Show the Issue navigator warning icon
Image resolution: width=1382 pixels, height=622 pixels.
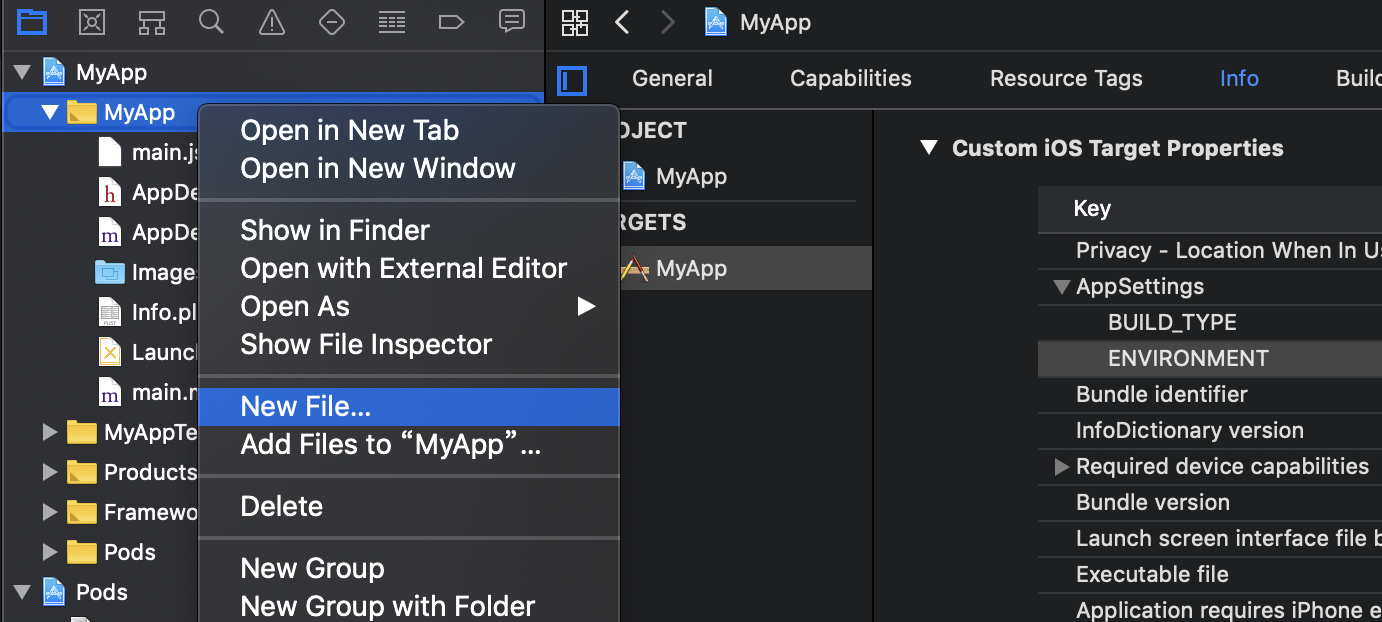271,21
